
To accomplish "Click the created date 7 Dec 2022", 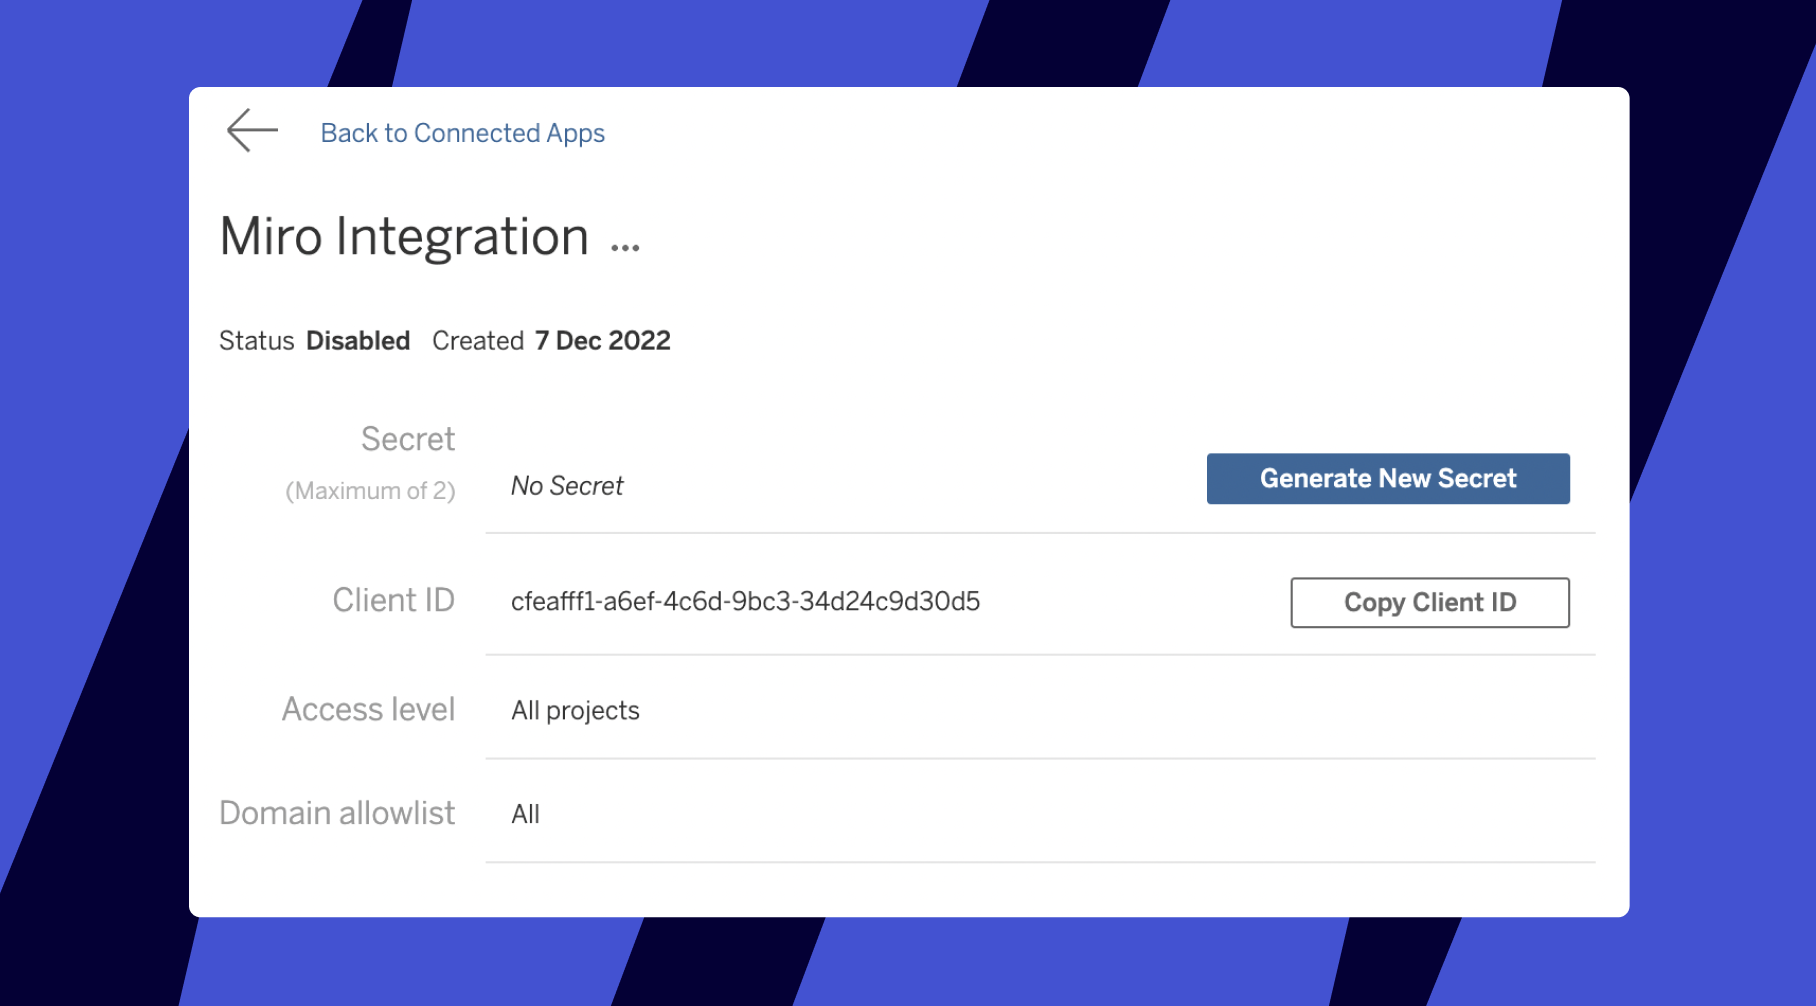I will pyautogui.click(x=602, y=341).
